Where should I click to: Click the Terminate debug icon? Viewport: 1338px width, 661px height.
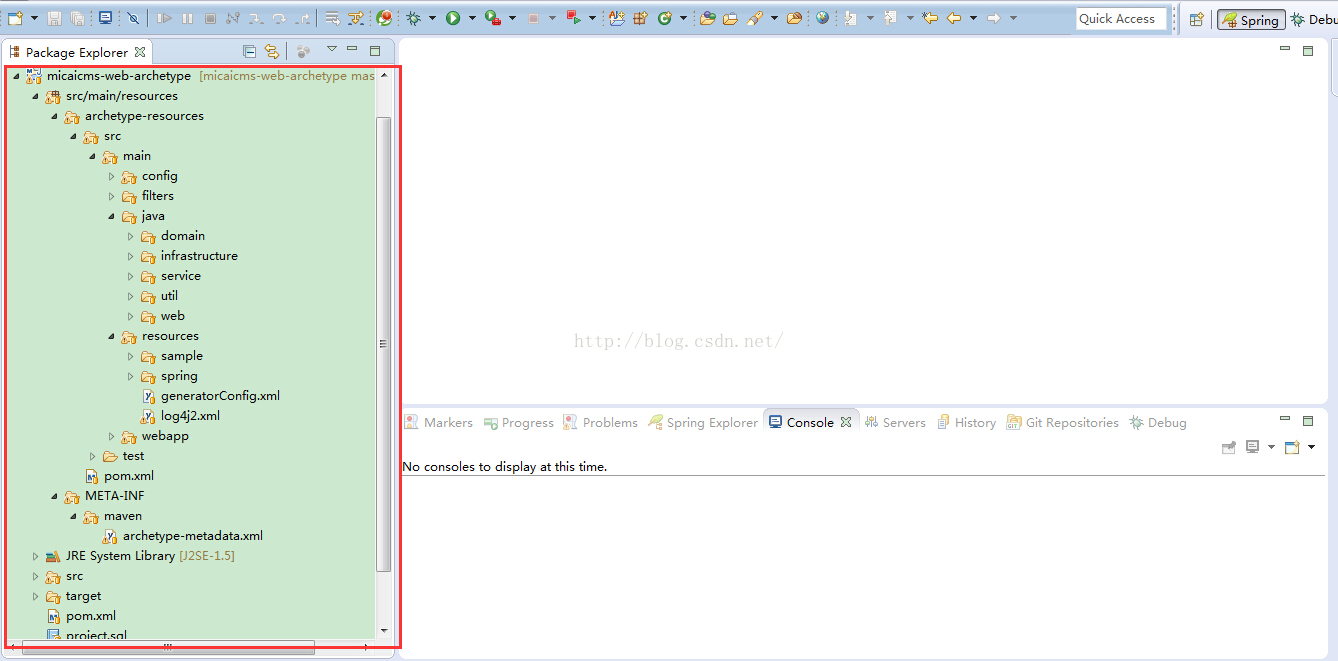210,18
